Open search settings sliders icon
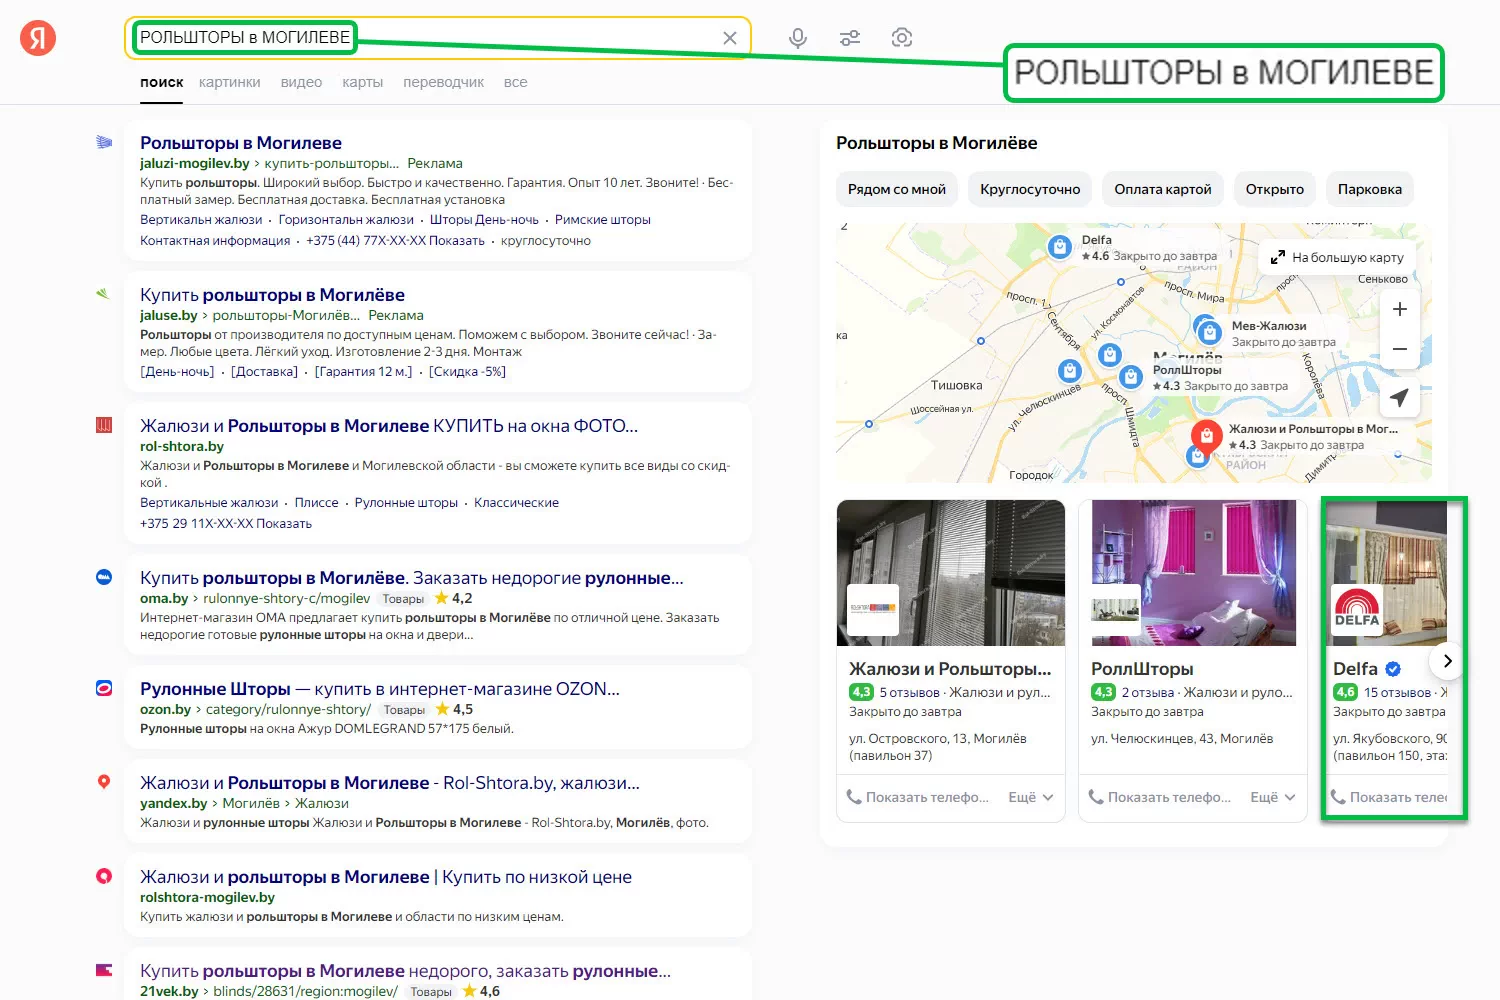 850,38
